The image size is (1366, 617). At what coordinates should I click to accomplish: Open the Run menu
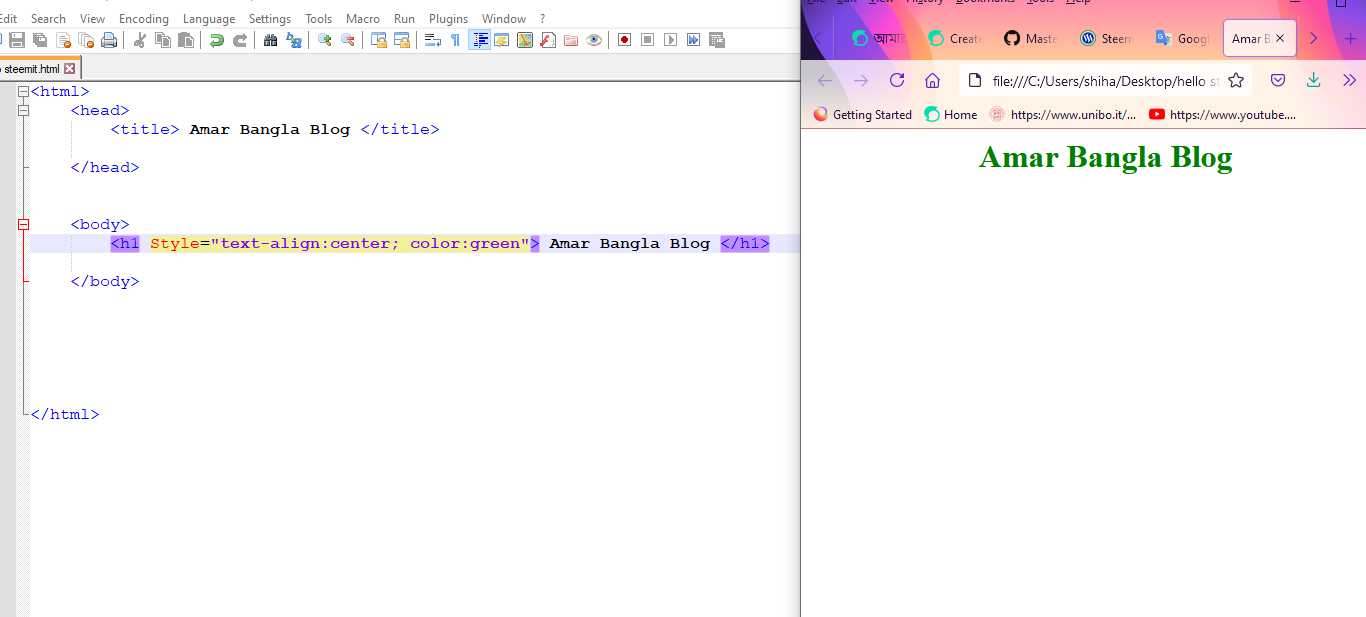pyautogui.click(x=404, y=19)
